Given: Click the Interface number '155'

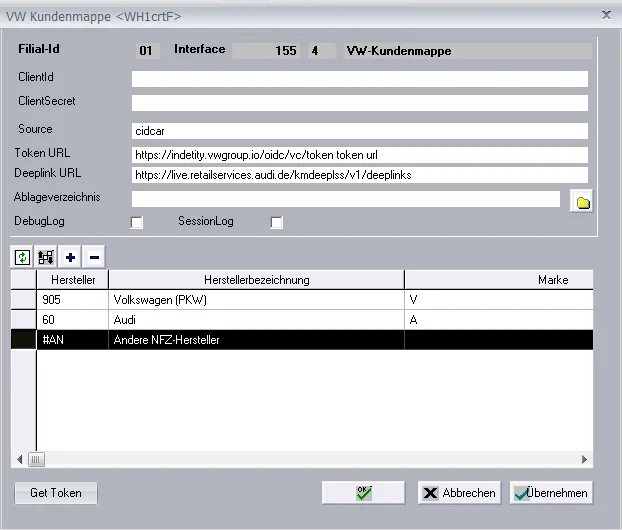Looking at the screenshot, I should [266, 51].
